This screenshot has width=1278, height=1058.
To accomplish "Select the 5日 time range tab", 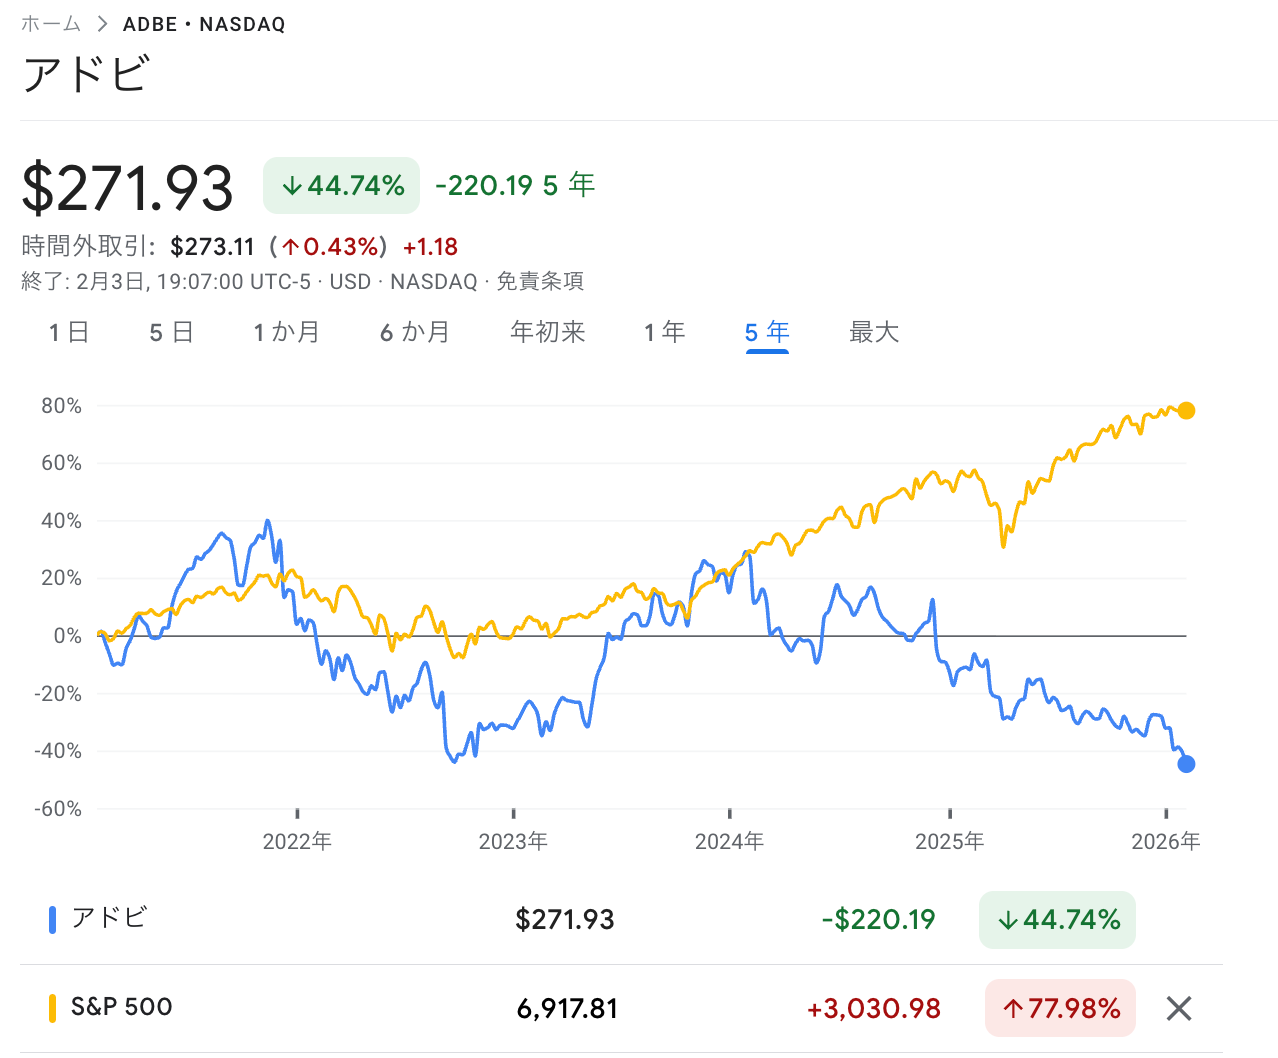I will [x=171, y=333].
